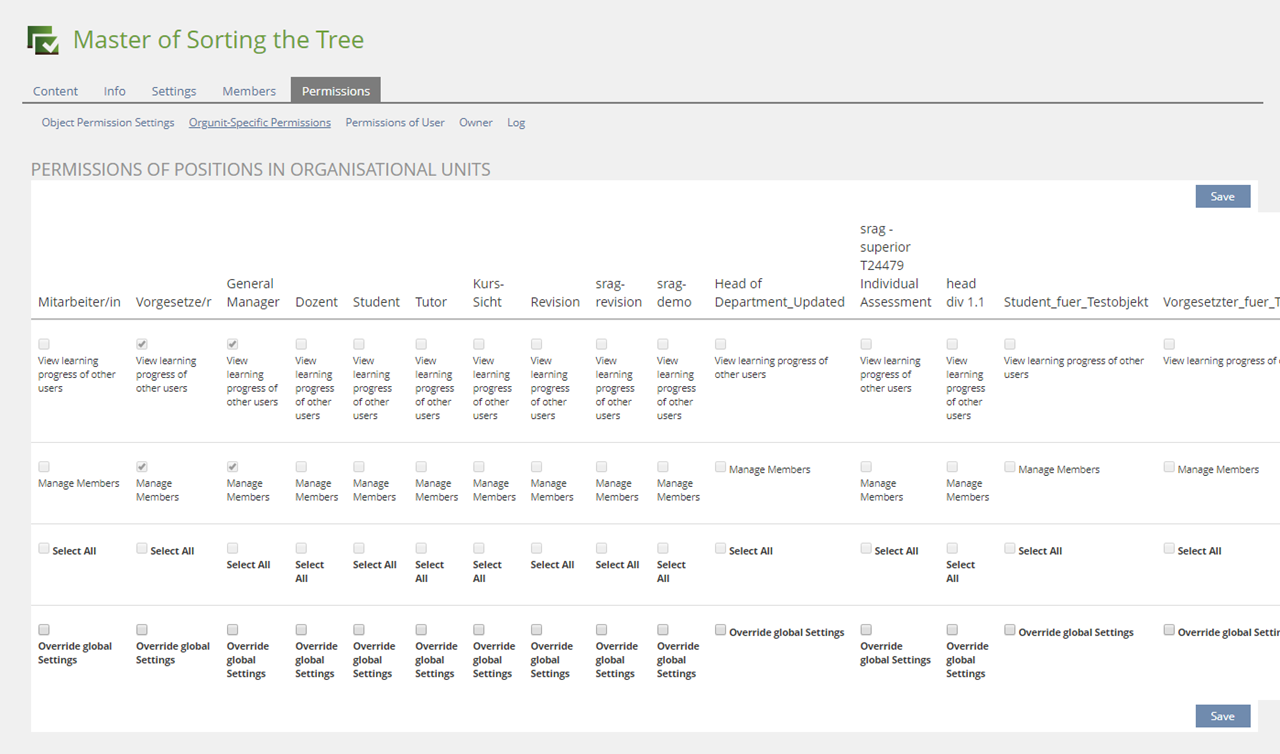Open the Owner subtab
This screenshot has width=1280, height=754.
[476, 123]
